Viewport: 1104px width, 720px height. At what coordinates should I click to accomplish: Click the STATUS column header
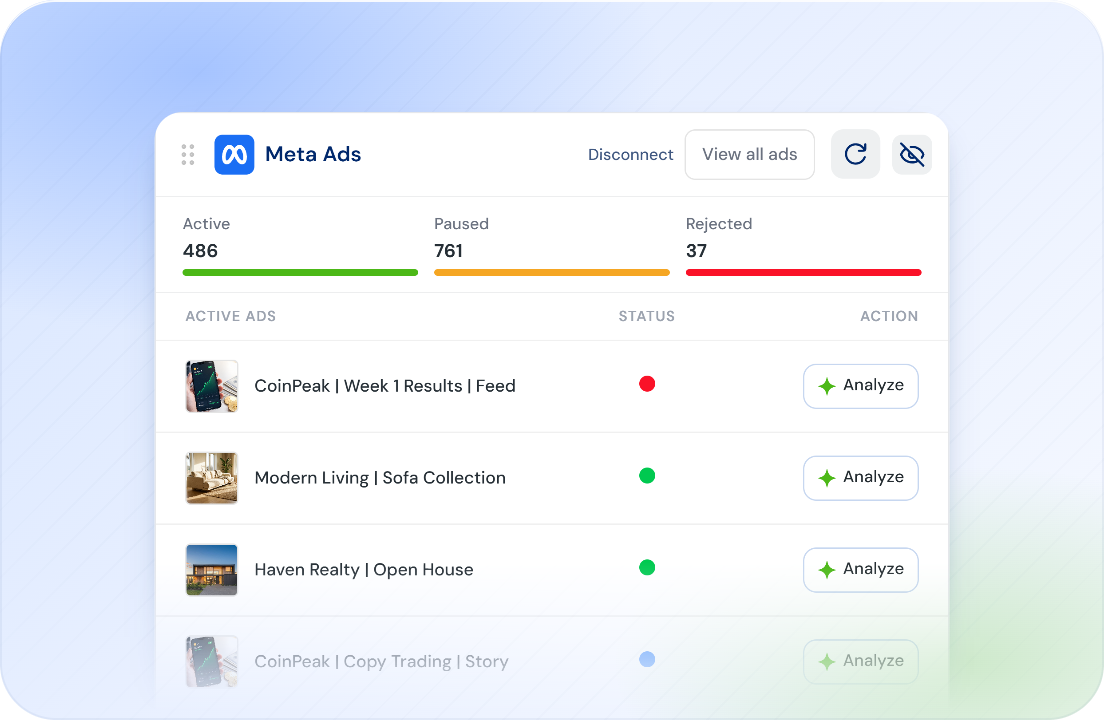646,317
